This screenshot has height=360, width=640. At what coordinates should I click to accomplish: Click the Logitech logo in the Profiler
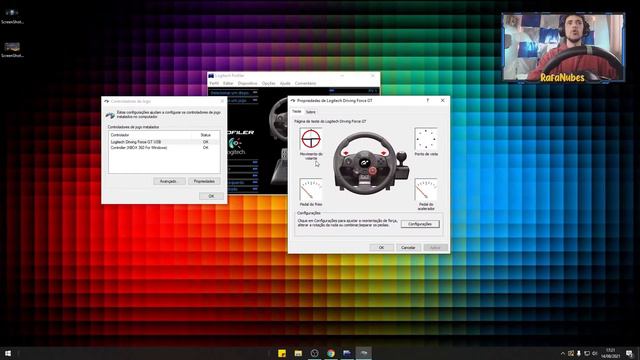236,147
